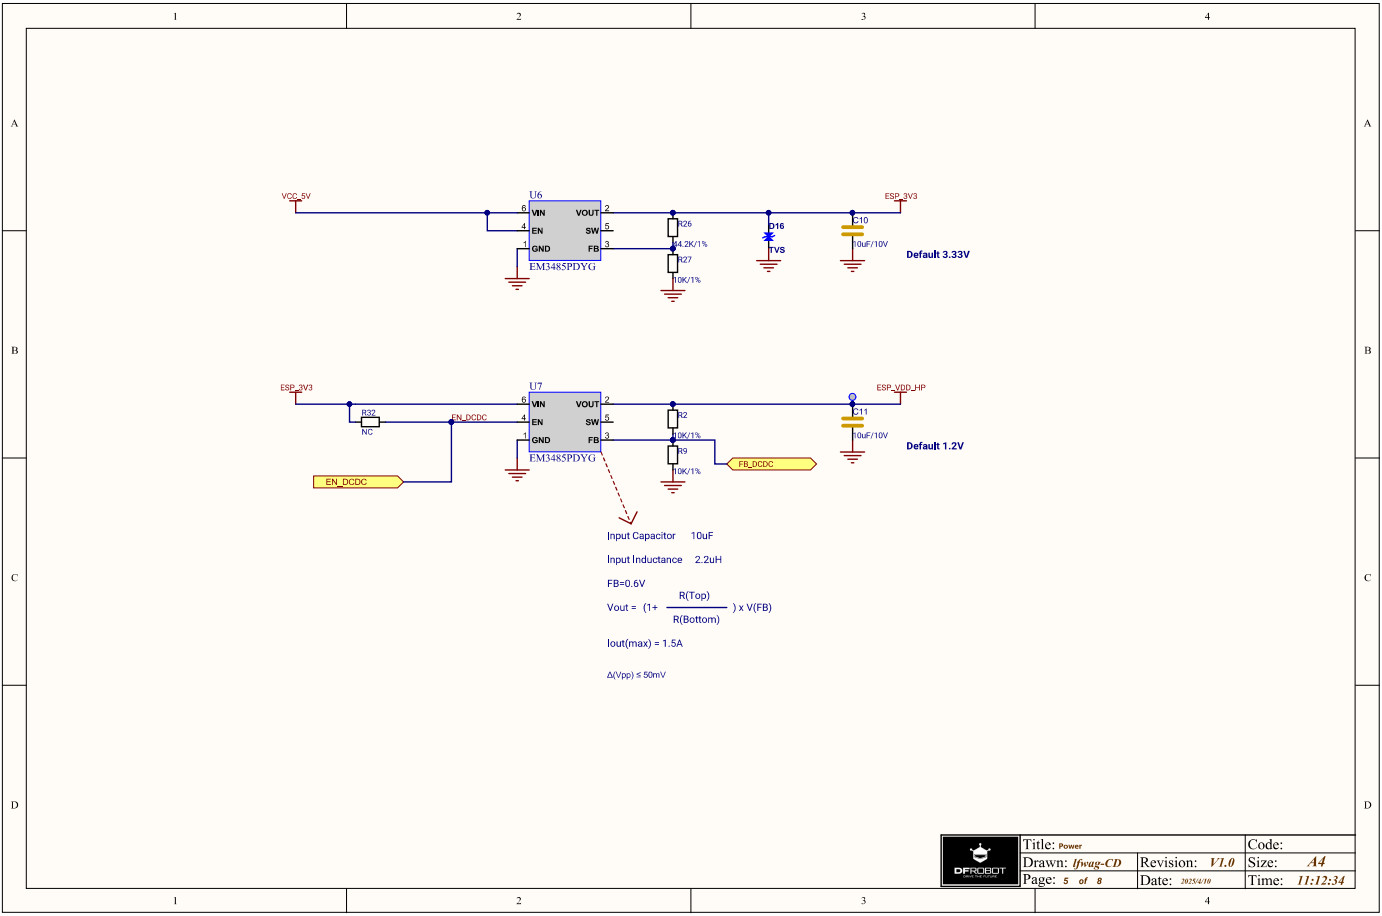Click the 'Title: Power' field
The width and height of the screenshot is (1382, 916).
point(1133,845)
